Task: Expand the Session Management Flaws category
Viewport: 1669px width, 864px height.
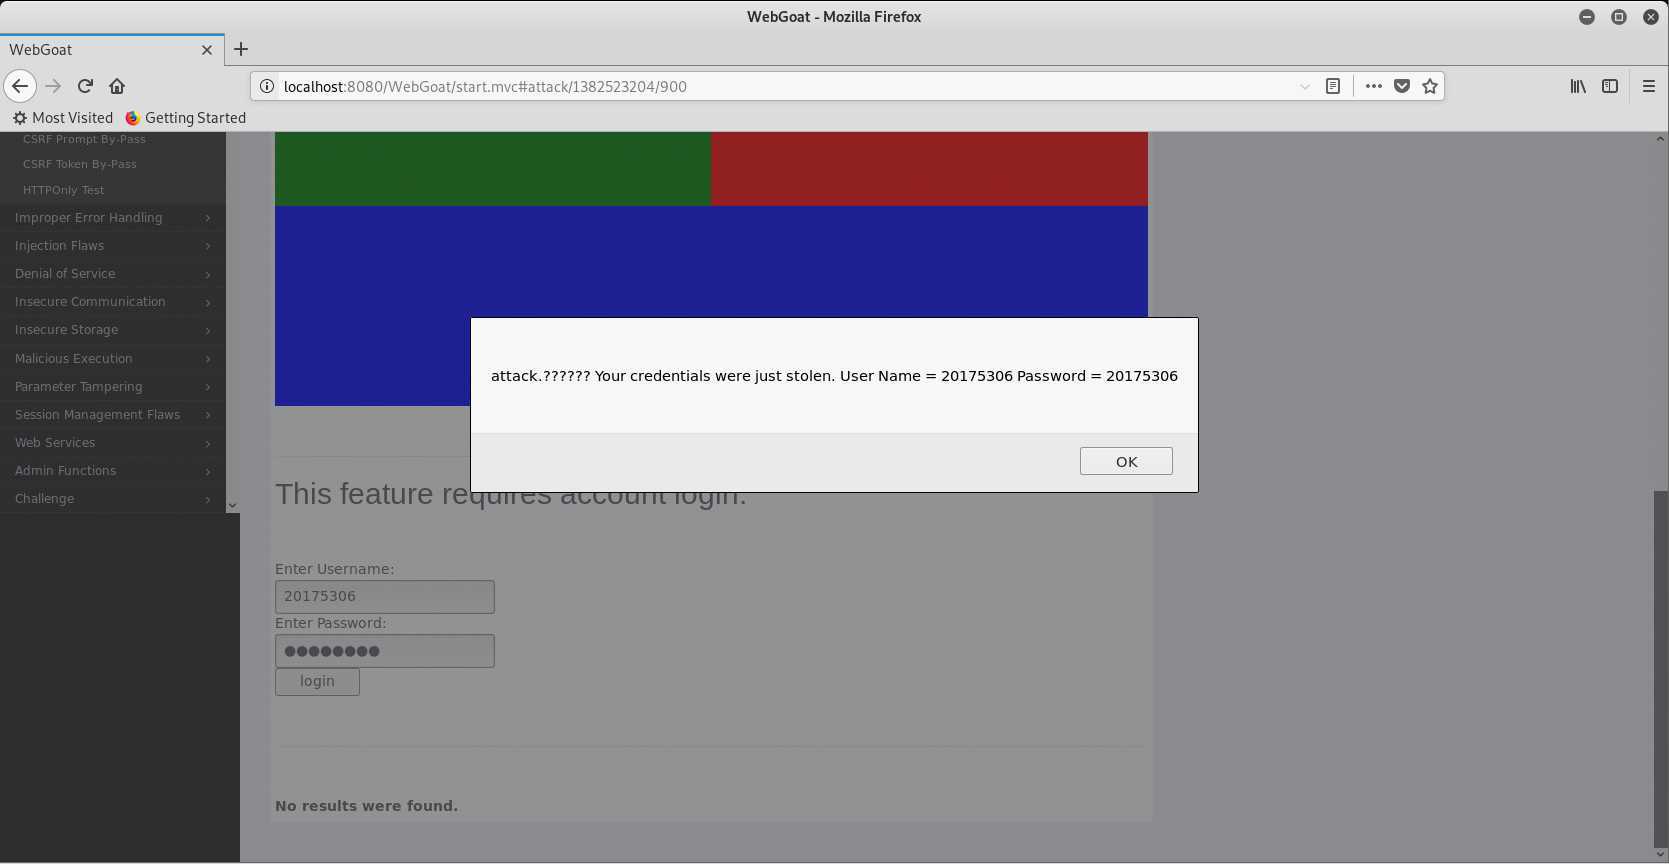Action: [x=112, y=414]
